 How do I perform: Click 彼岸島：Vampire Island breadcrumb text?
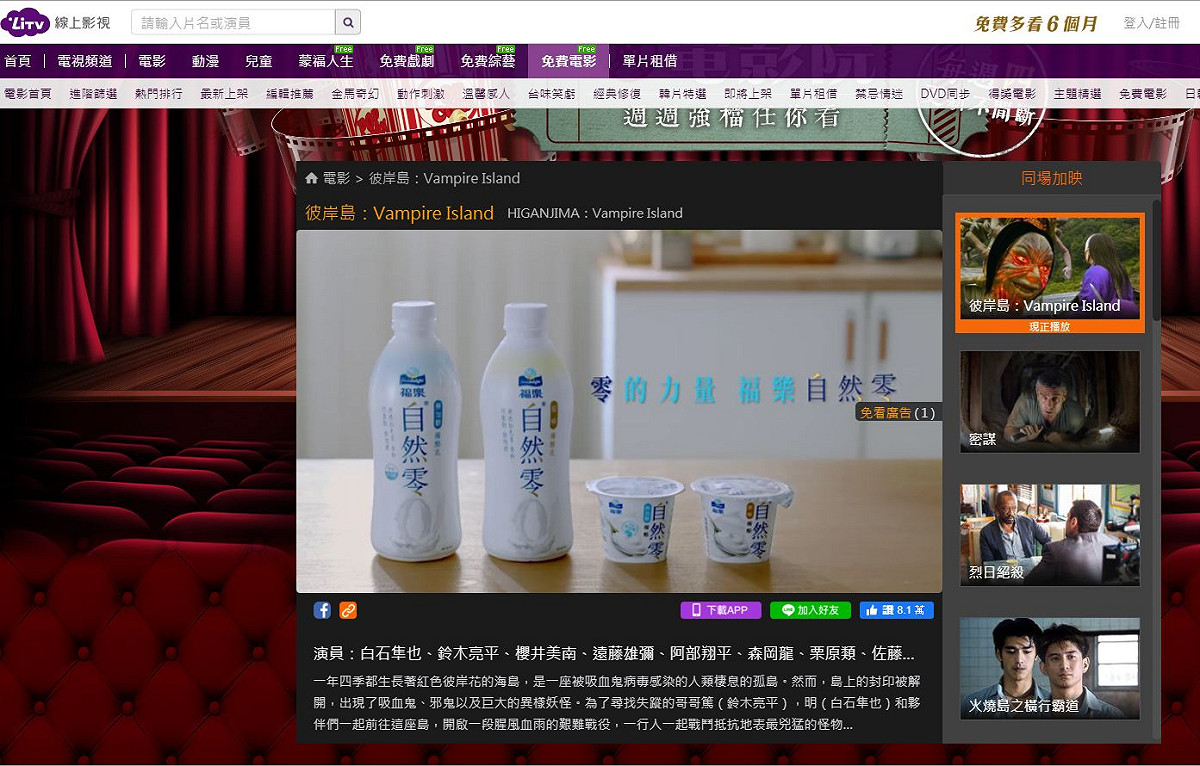(x=445, y=178)
